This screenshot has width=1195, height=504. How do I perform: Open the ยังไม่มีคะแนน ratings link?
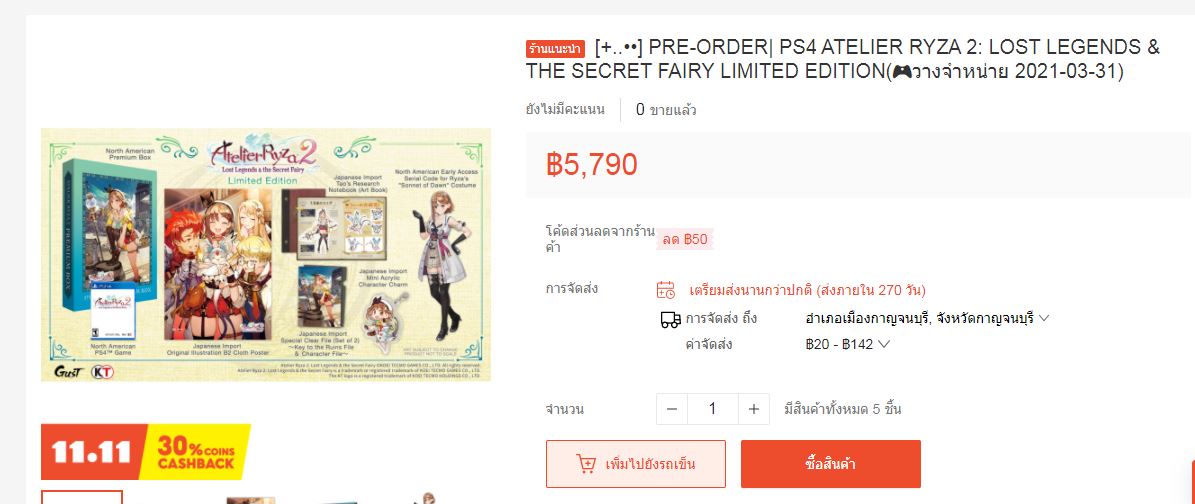pos(565,110)
